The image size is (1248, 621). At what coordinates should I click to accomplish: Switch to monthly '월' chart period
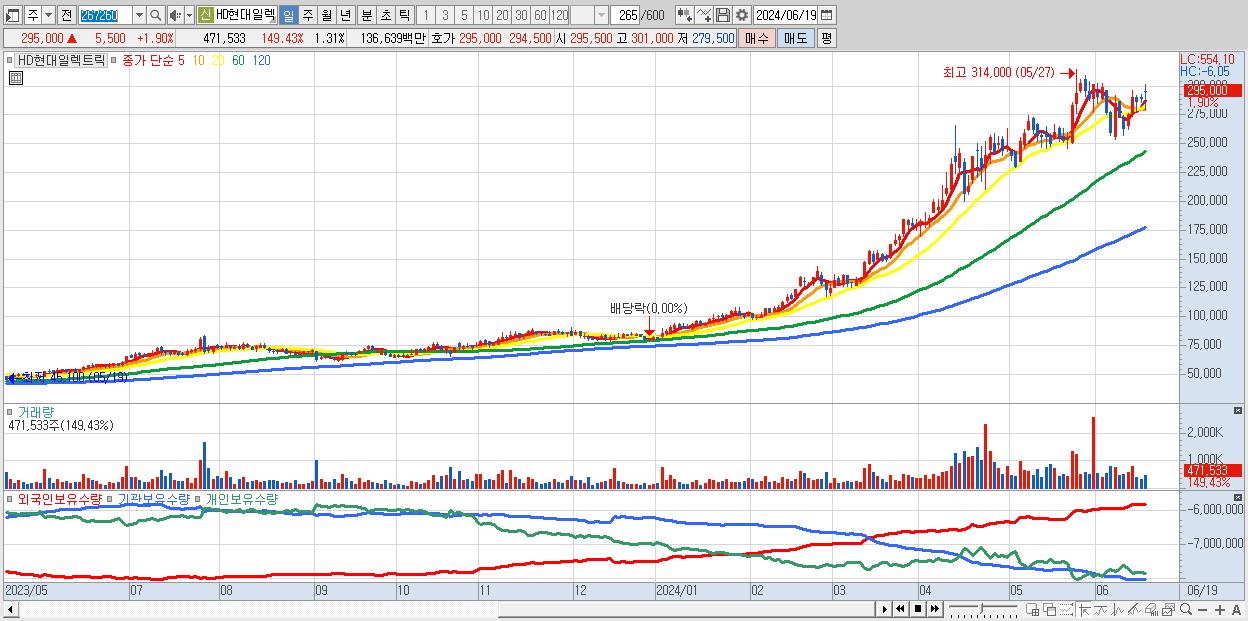pos(326,15)
